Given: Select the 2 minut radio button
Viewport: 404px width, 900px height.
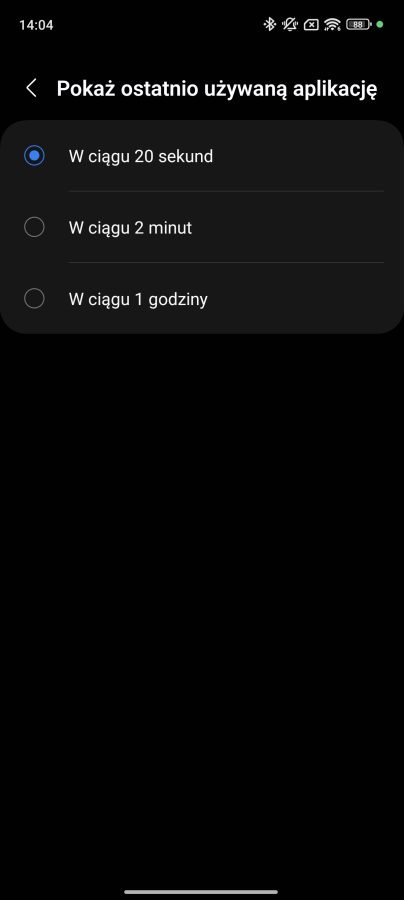Looking at the screenshot, I should click(x=34, y=227).
